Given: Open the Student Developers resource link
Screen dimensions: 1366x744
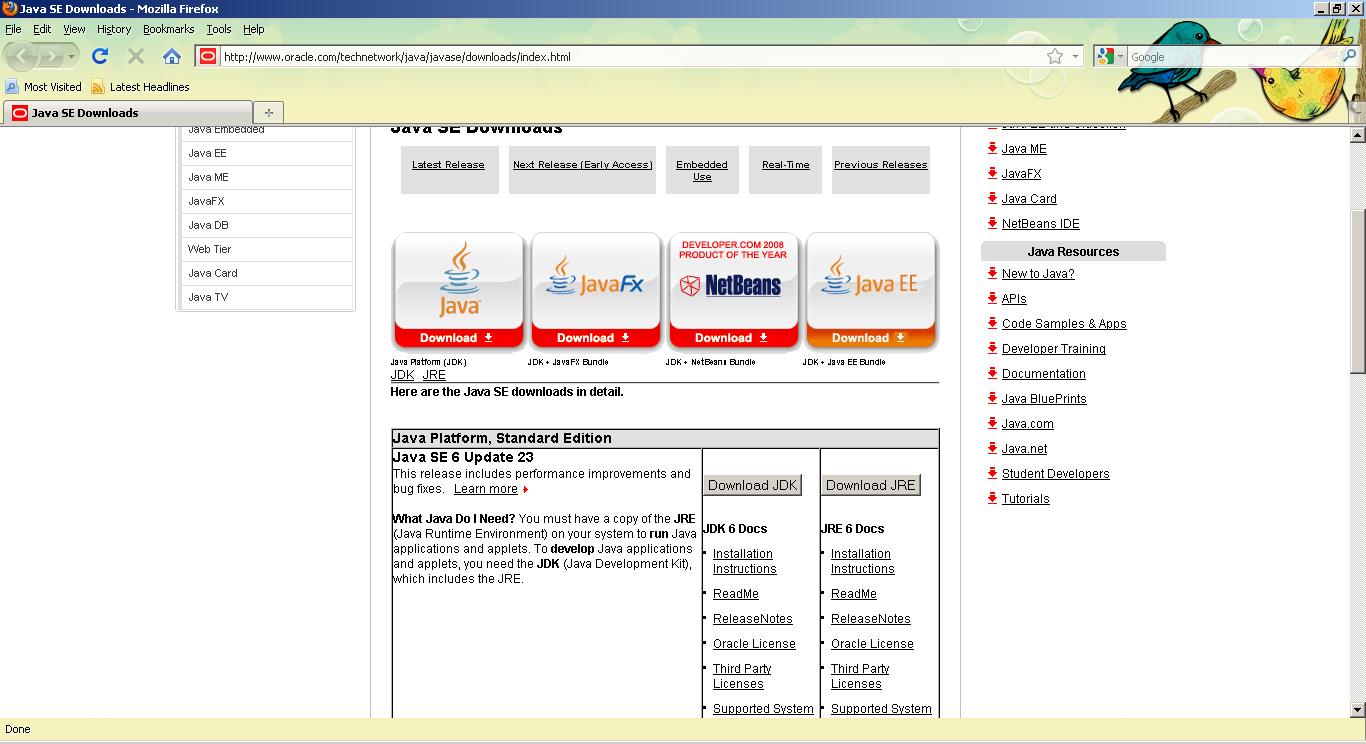Looking at the screenshot, I should pyautogui.click(x=1056, y=474).
